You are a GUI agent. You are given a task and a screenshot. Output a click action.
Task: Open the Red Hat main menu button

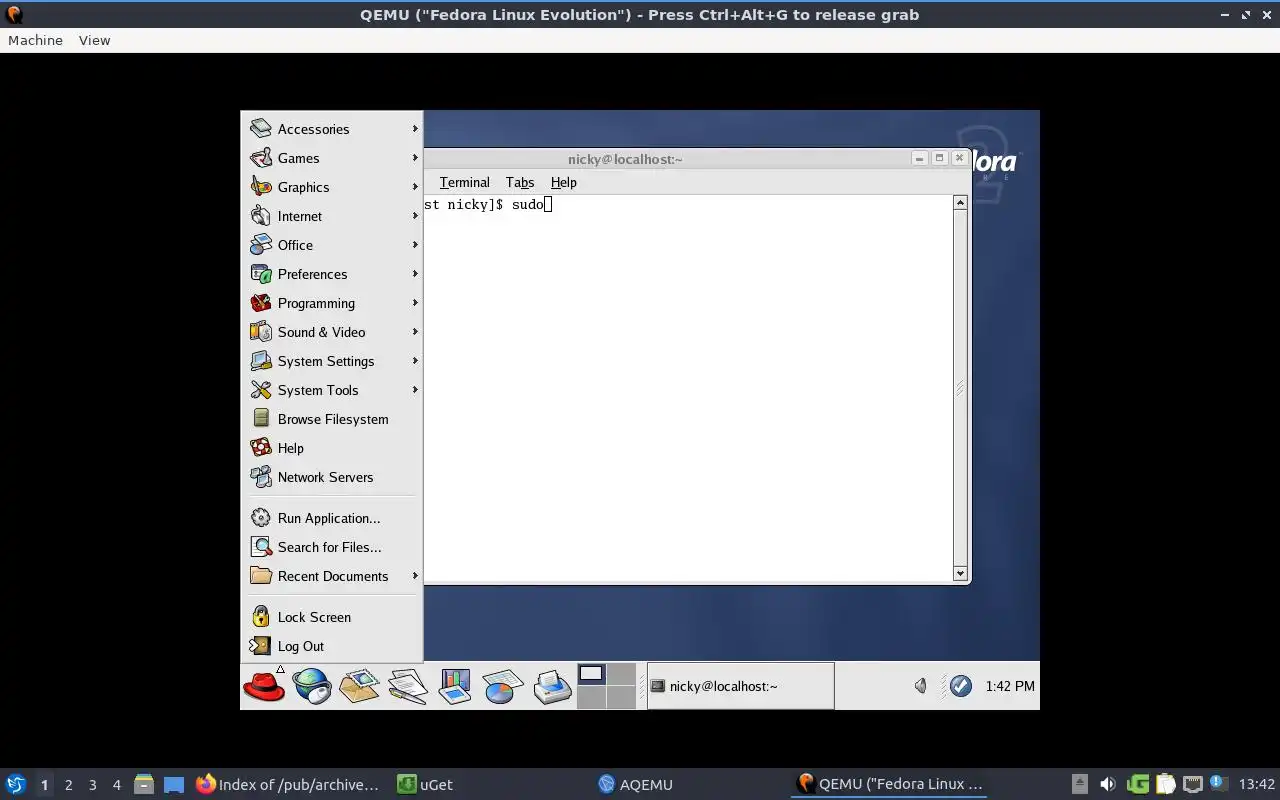(264, 686)
